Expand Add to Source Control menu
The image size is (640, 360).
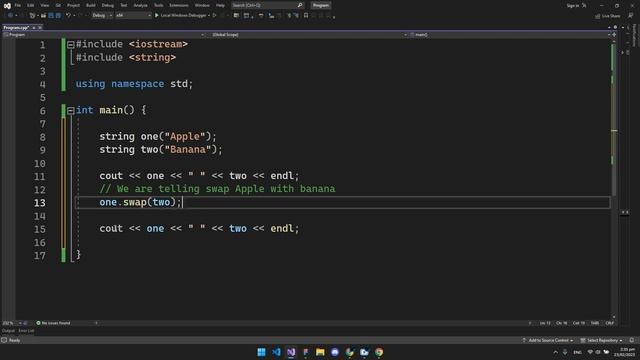547,340
